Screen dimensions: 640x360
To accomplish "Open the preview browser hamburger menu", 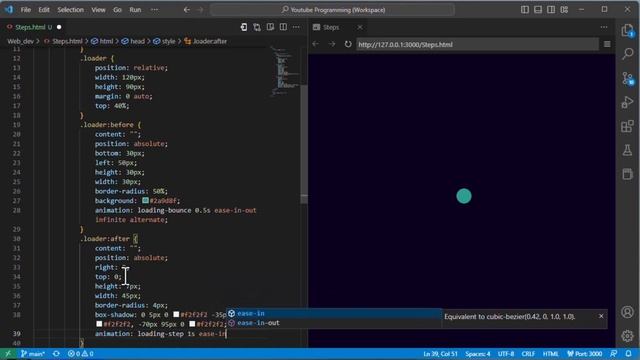I will [607, 44].
